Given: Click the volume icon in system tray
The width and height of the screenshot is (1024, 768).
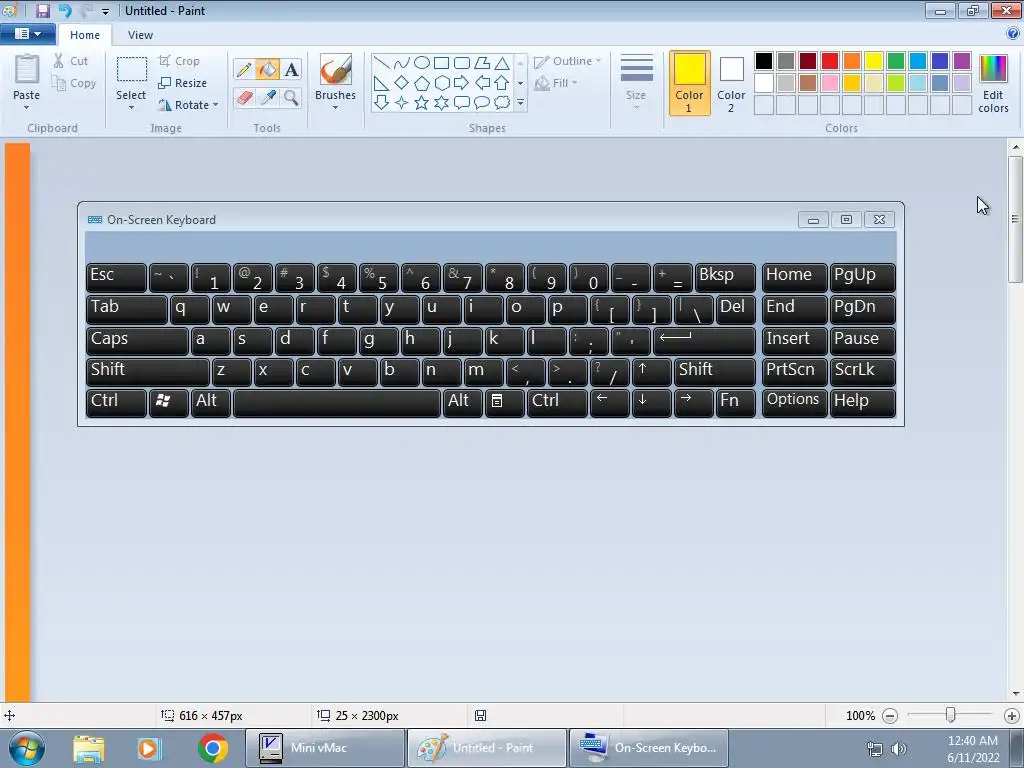Looking at the screenshot, I should point(899,748).
